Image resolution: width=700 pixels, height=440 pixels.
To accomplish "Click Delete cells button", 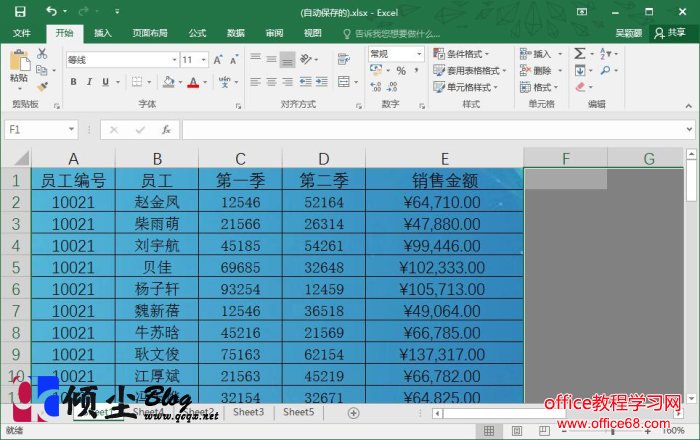I will point(541,71).
